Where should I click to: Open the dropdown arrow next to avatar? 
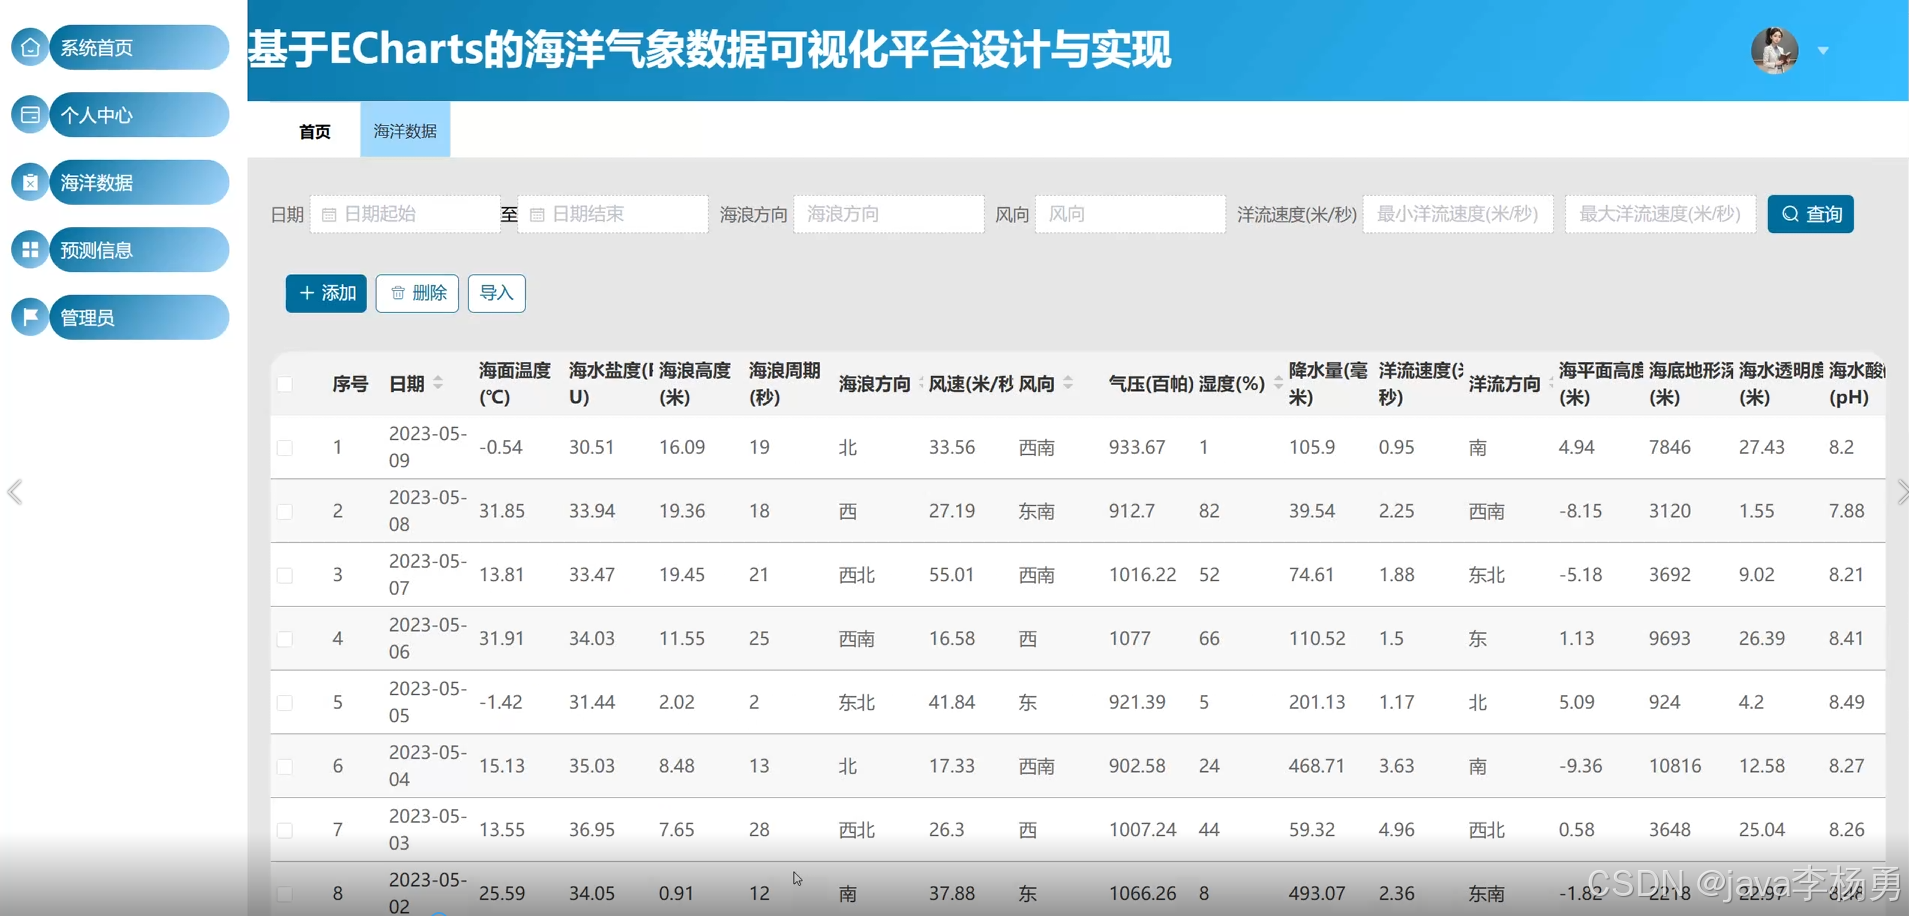pyautogui.click(x=1823, y=51)
